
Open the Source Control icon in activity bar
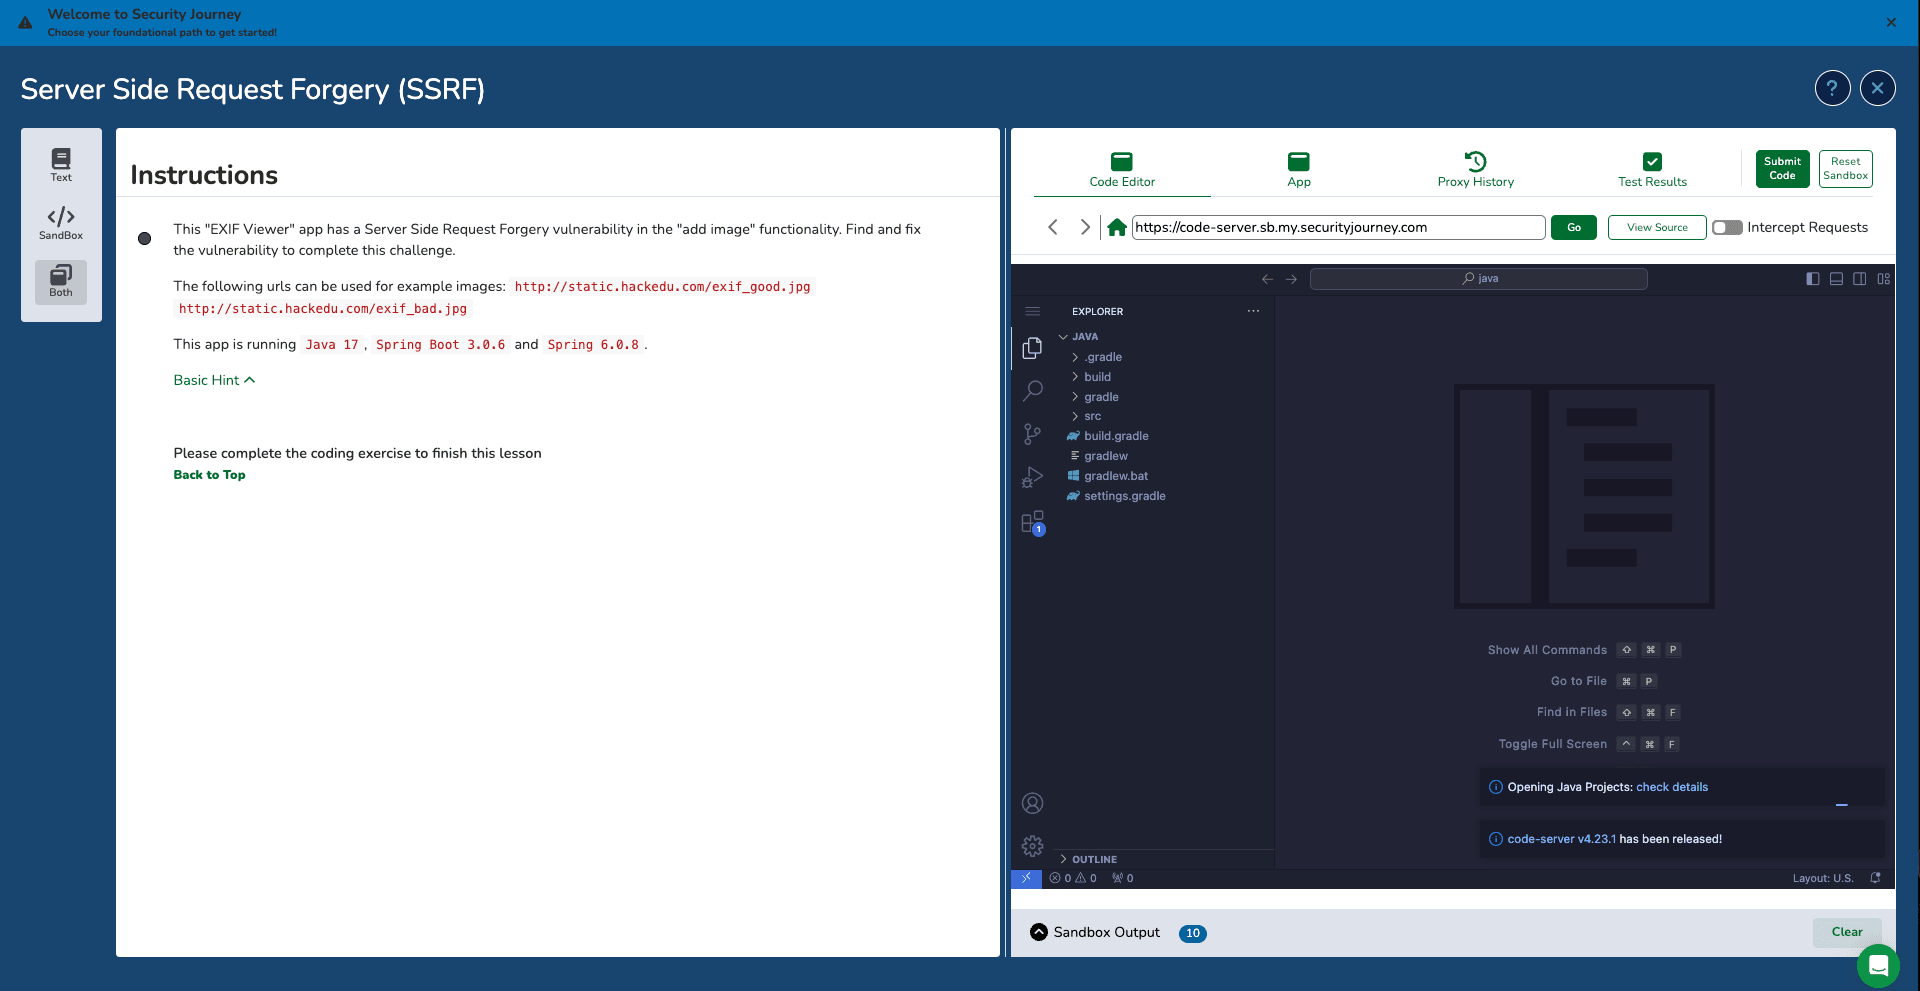(1032, 434)
